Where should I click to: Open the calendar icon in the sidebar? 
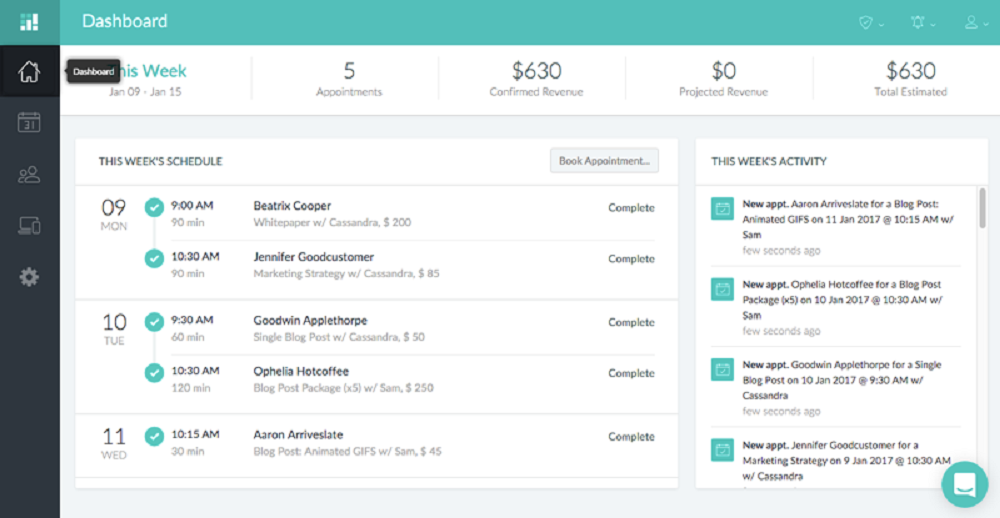click(29, 123)
